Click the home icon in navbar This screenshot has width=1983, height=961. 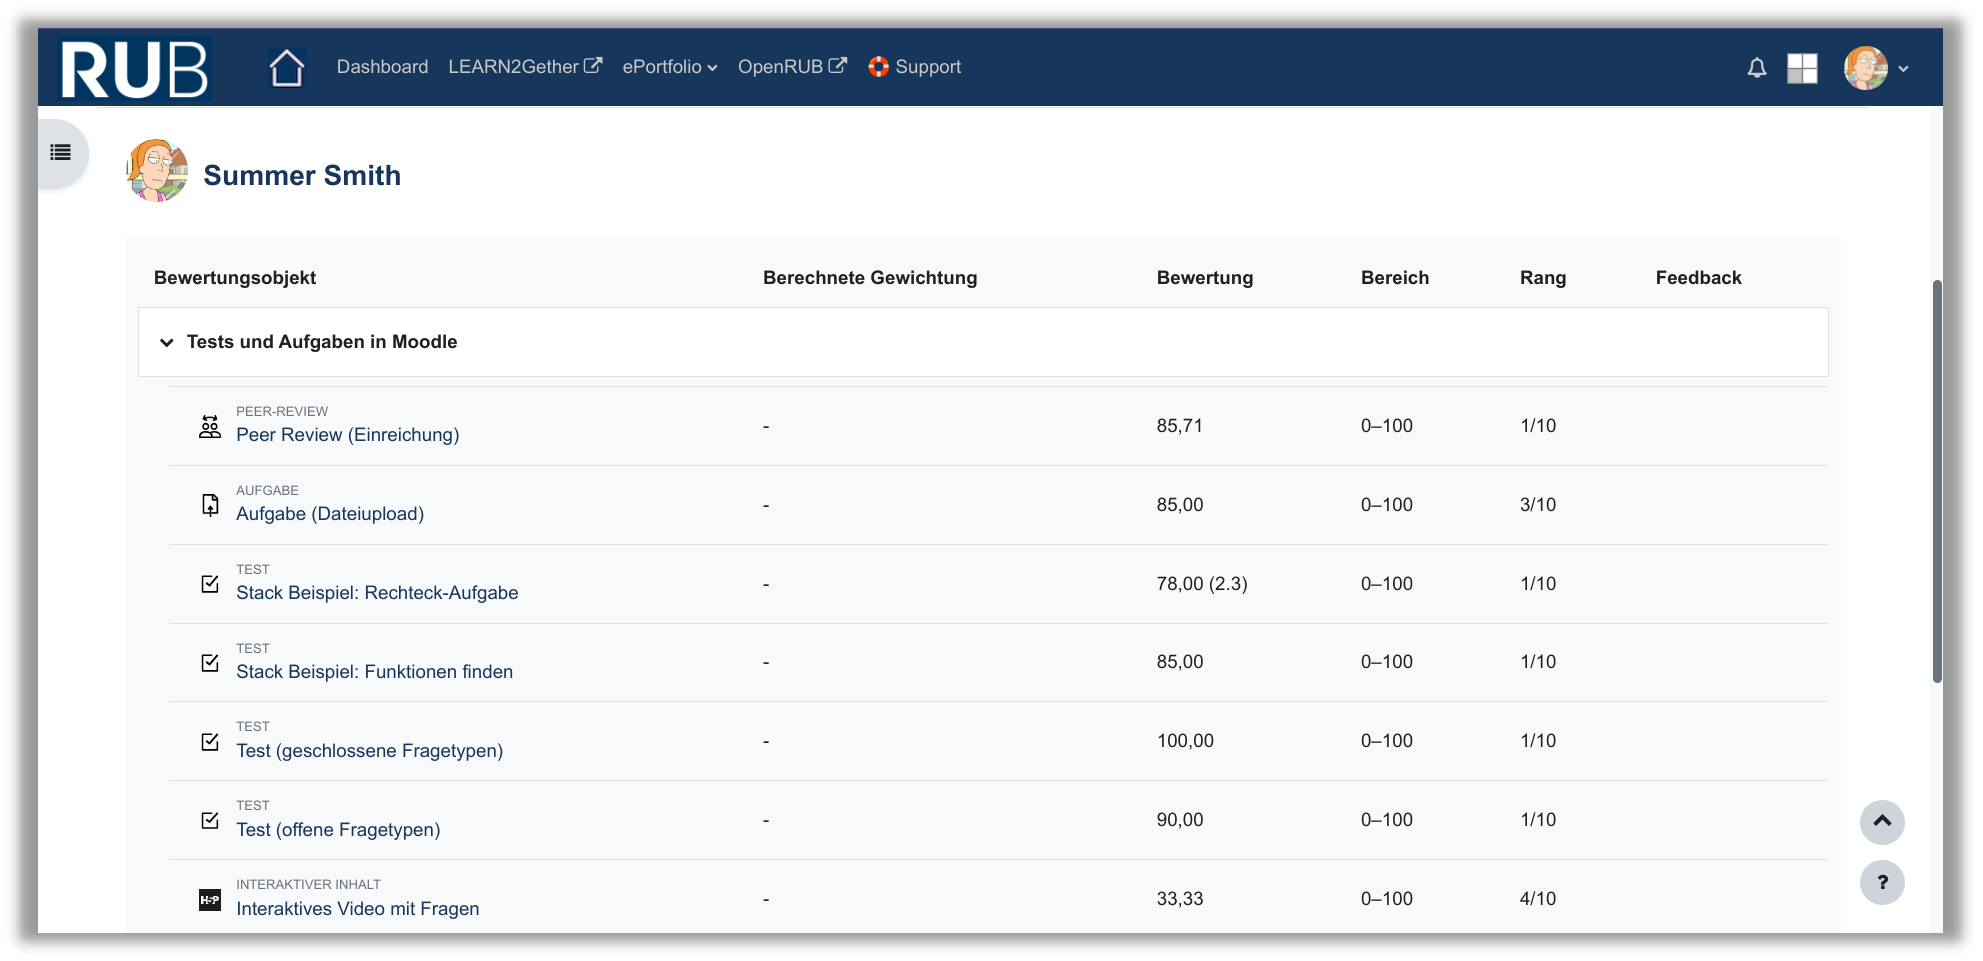287,68
